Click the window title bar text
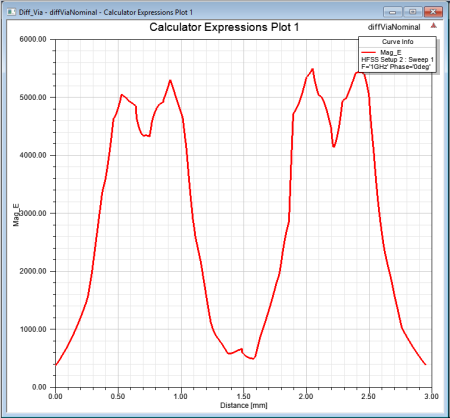 106,12
